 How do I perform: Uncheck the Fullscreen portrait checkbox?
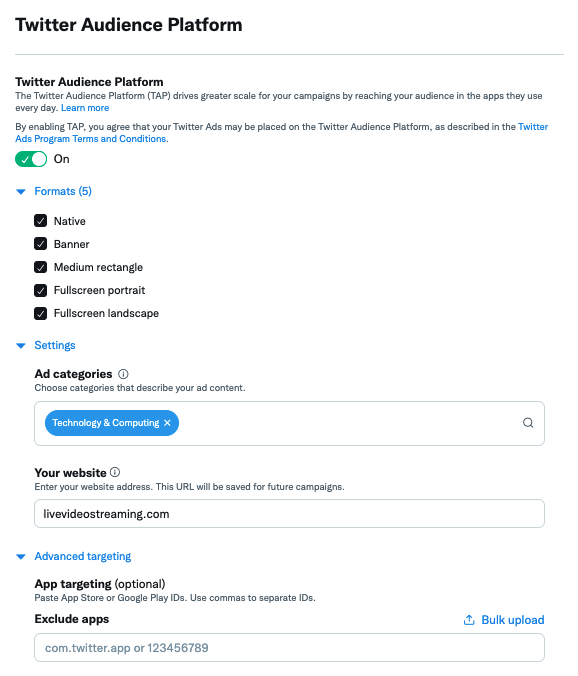pyautogui.click(x=41, y=290)
